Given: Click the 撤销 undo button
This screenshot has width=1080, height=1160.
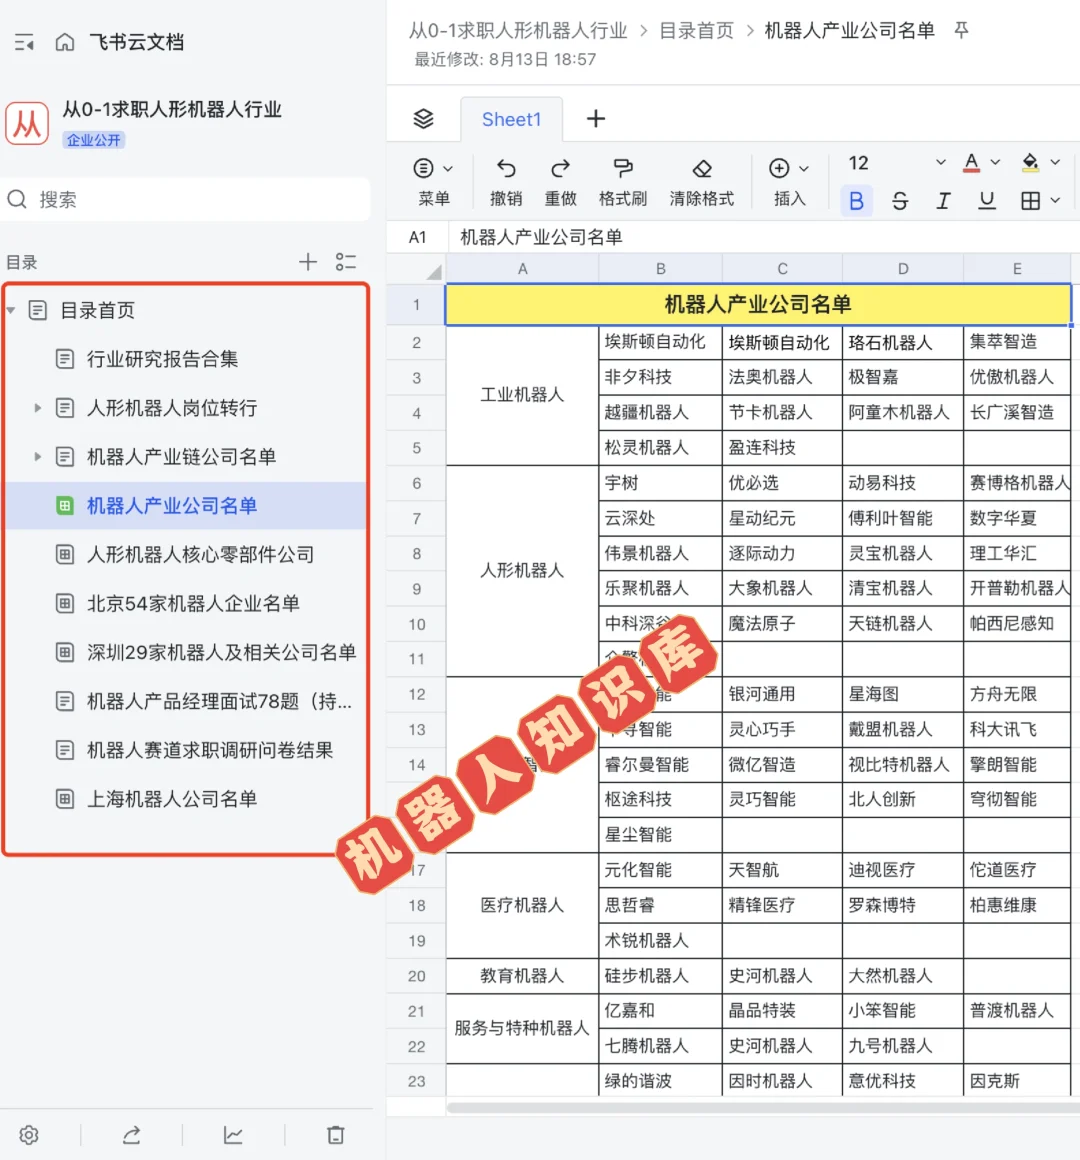Looking at the screenshot, I should coord(506,181).
